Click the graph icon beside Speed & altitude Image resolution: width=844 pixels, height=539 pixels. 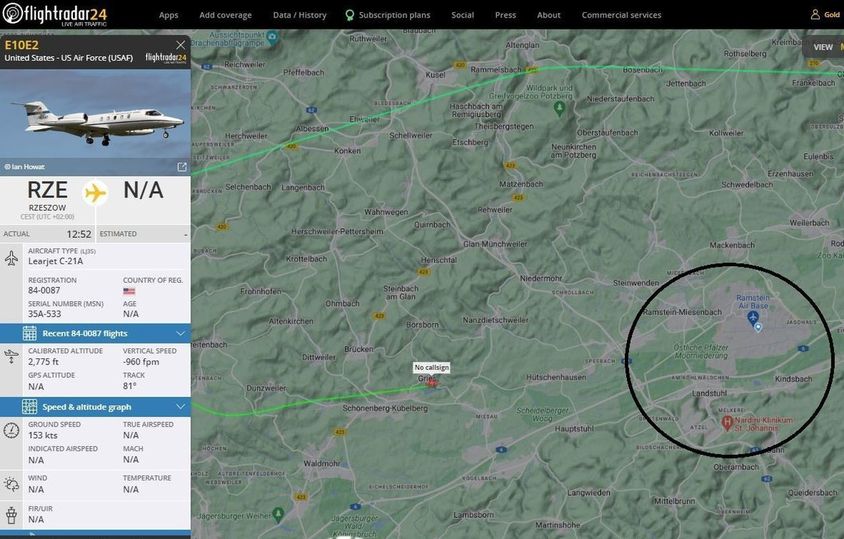click(x=29, y=407)
